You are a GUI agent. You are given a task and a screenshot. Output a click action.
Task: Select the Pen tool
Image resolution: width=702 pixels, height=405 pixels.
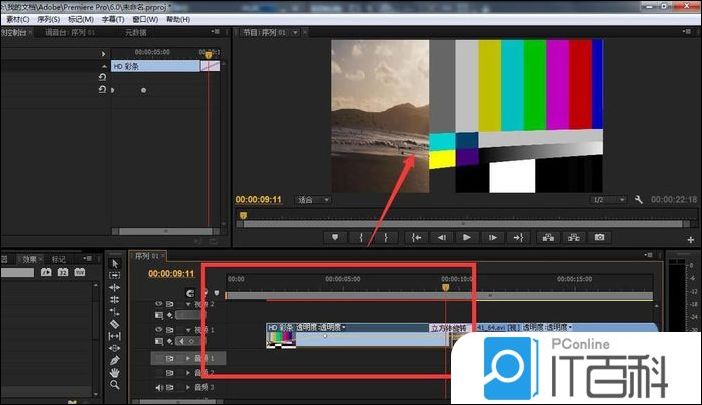(115, 360)
